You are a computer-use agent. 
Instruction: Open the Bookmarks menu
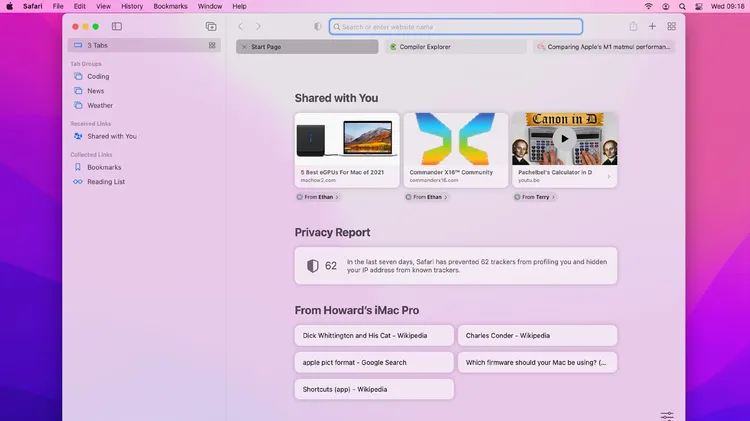pos(170,6)
